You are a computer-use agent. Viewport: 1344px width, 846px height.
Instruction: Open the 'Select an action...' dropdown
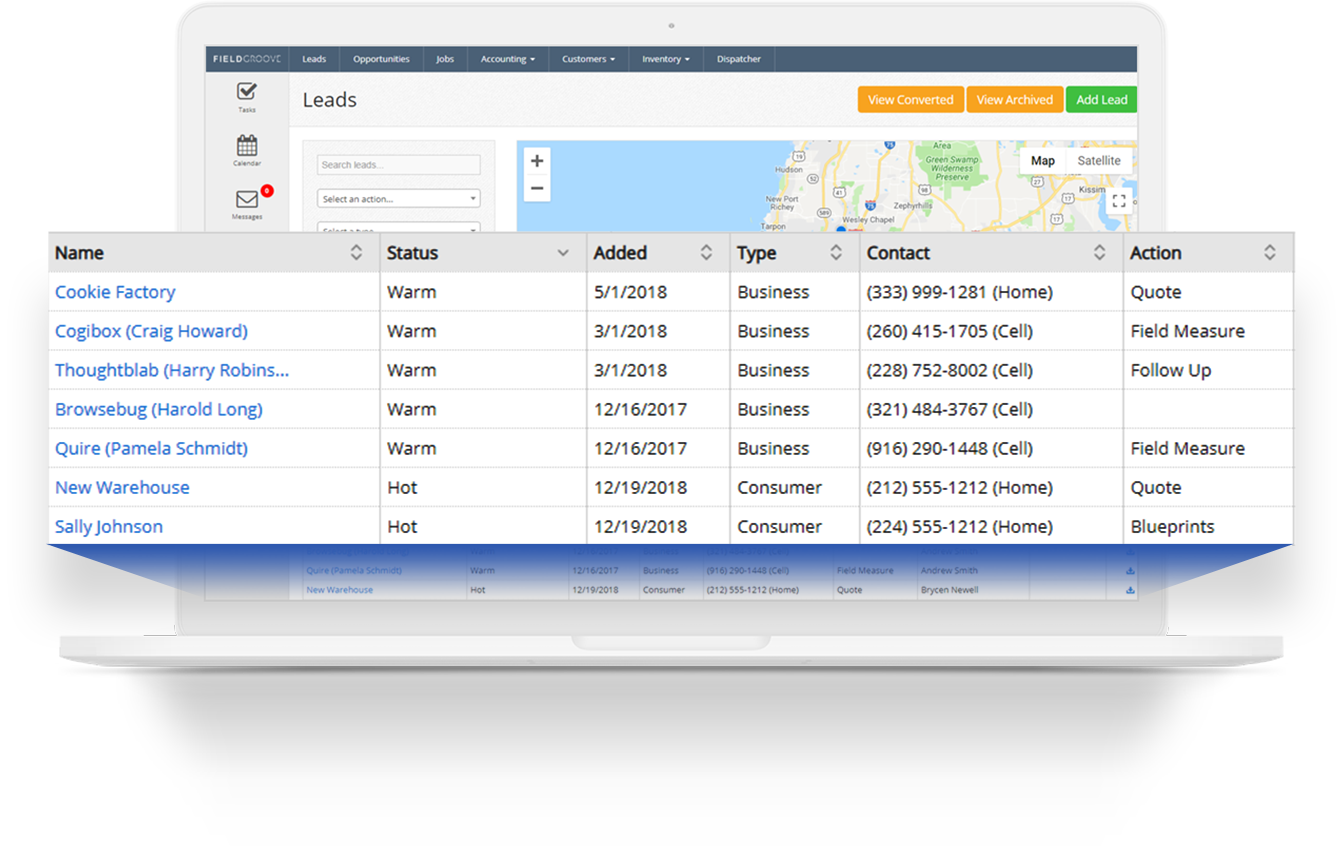(399, 199)
